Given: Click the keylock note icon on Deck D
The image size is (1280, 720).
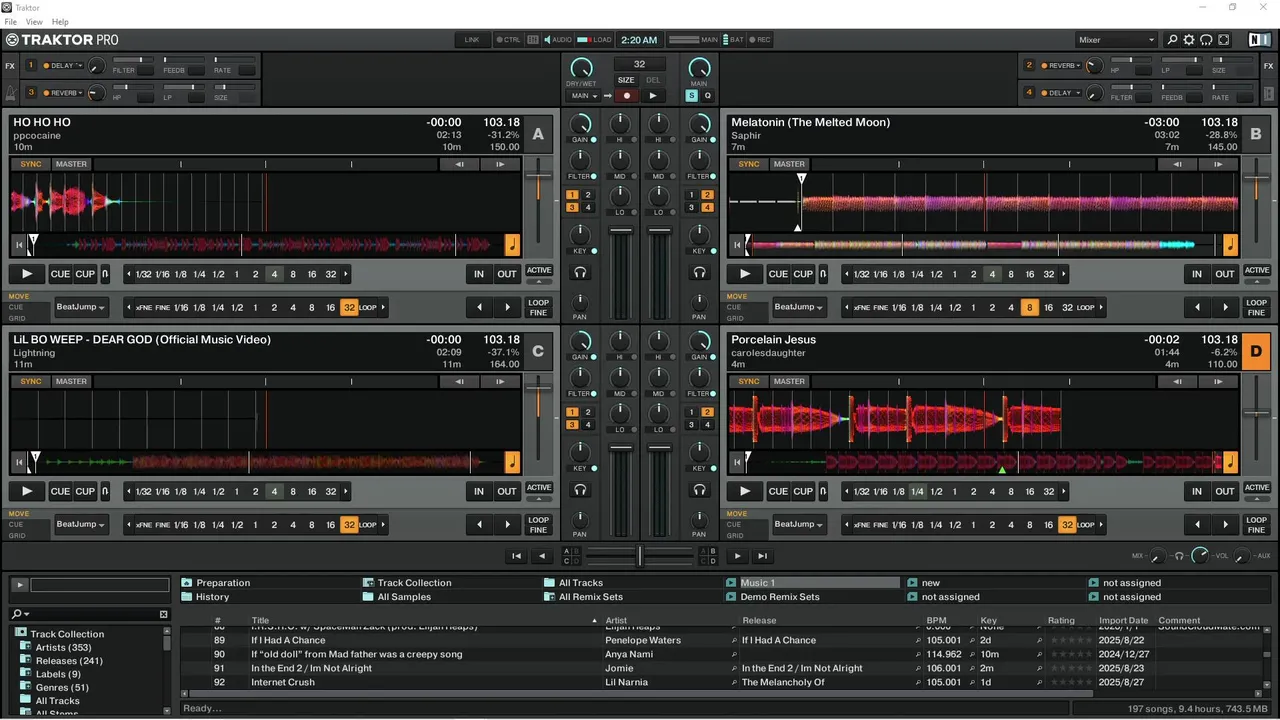Looking at the screenshot, I should [x=1230, y=462].
